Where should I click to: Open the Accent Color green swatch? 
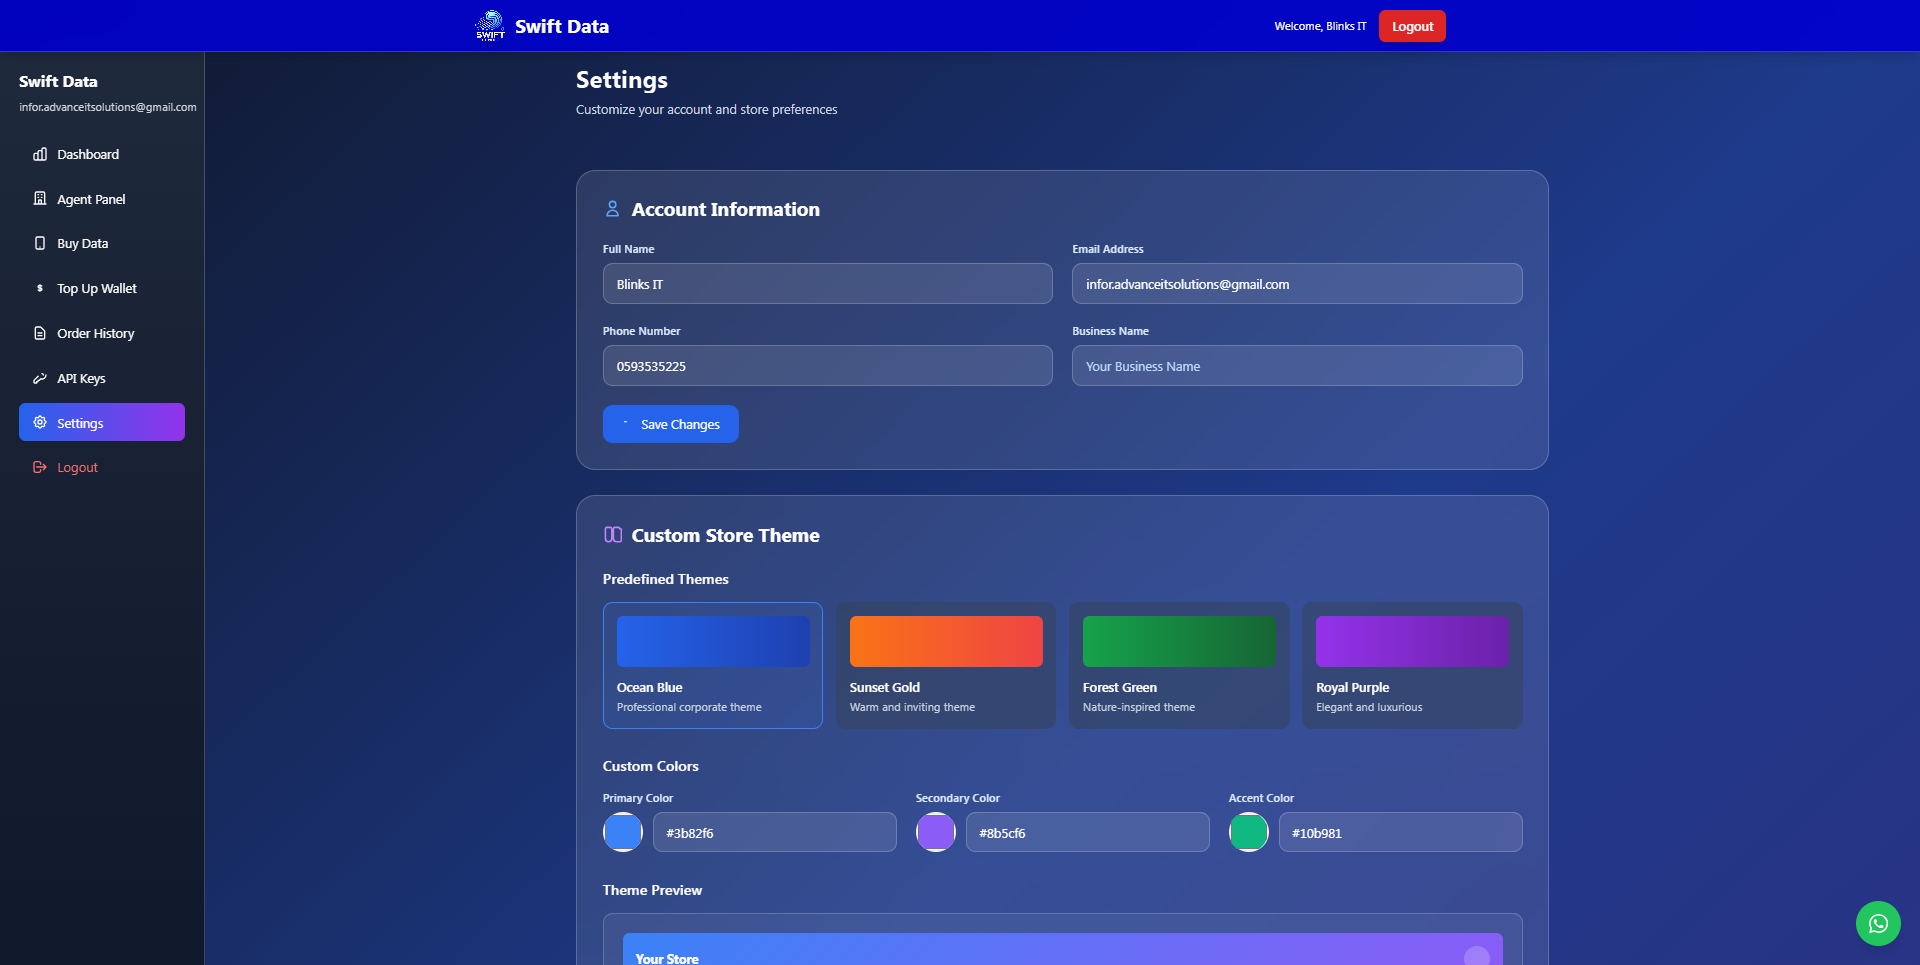tap(1248, 832)
